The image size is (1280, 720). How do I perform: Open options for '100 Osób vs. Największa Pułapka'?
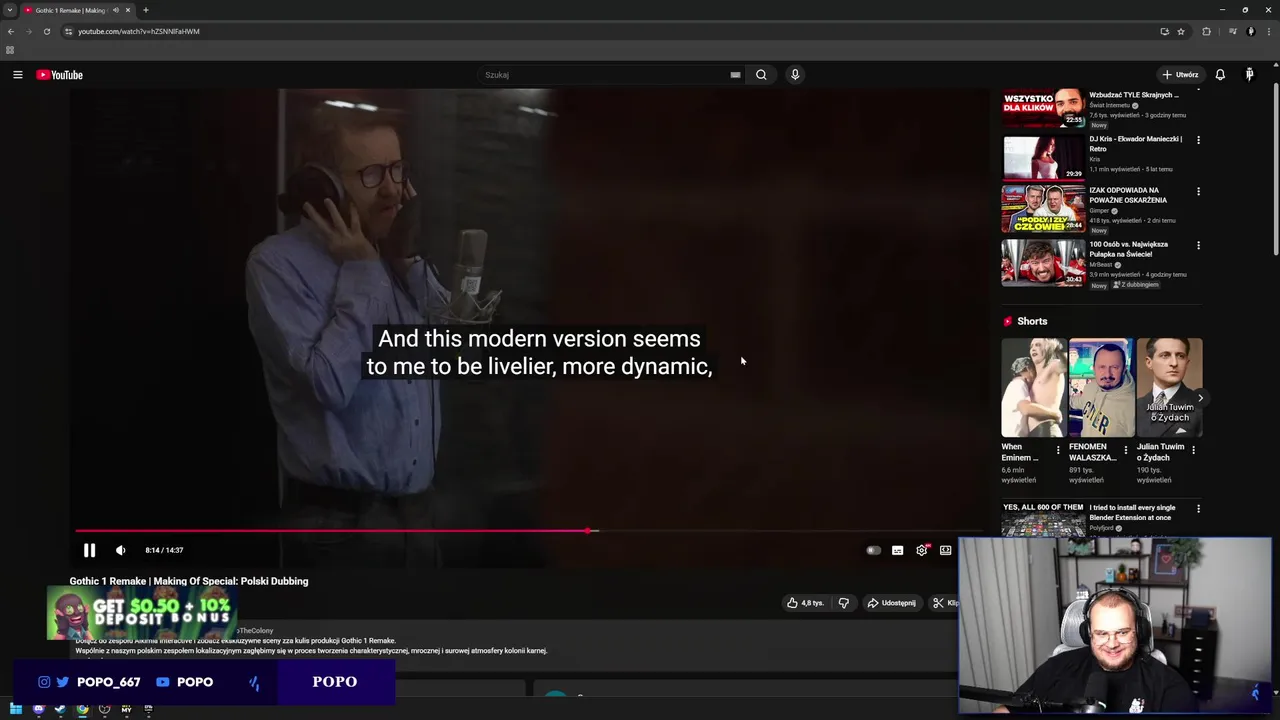click(x=1198, y=245)
